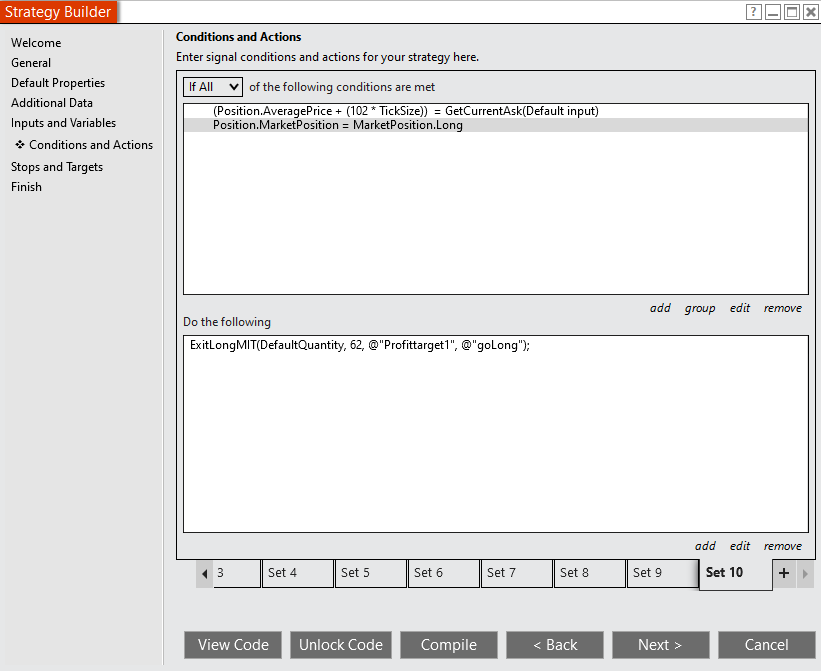Go back with the < Back button

click(x=555, y=645)
